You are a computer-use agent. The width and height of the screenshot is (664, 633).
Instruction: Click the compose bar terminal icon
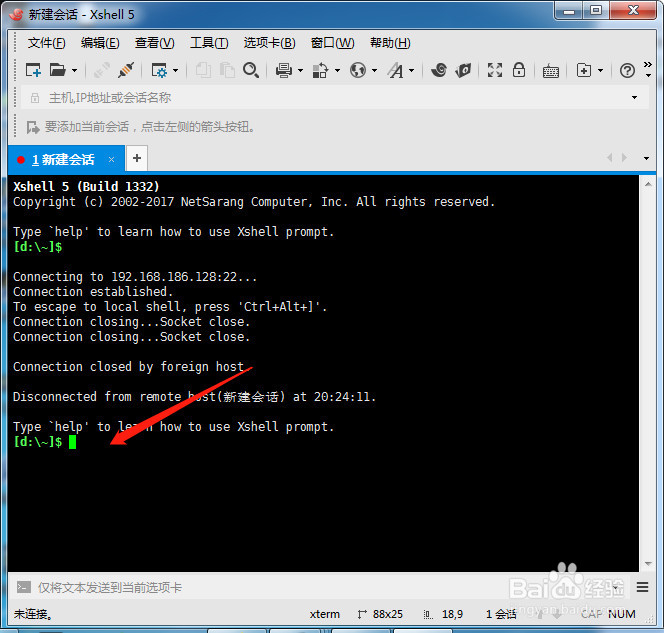pos(24,587)
